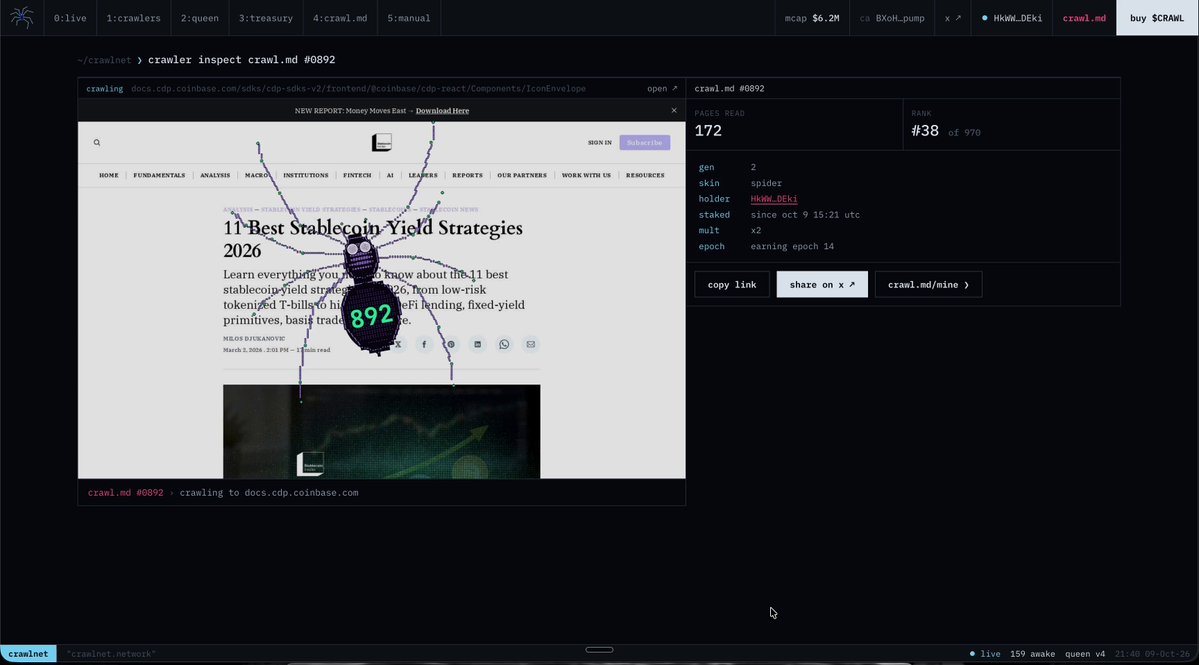The height and width of the screenshot is (665, 1199).
Task: Click the copy link button
Action: tap(732, 284)
